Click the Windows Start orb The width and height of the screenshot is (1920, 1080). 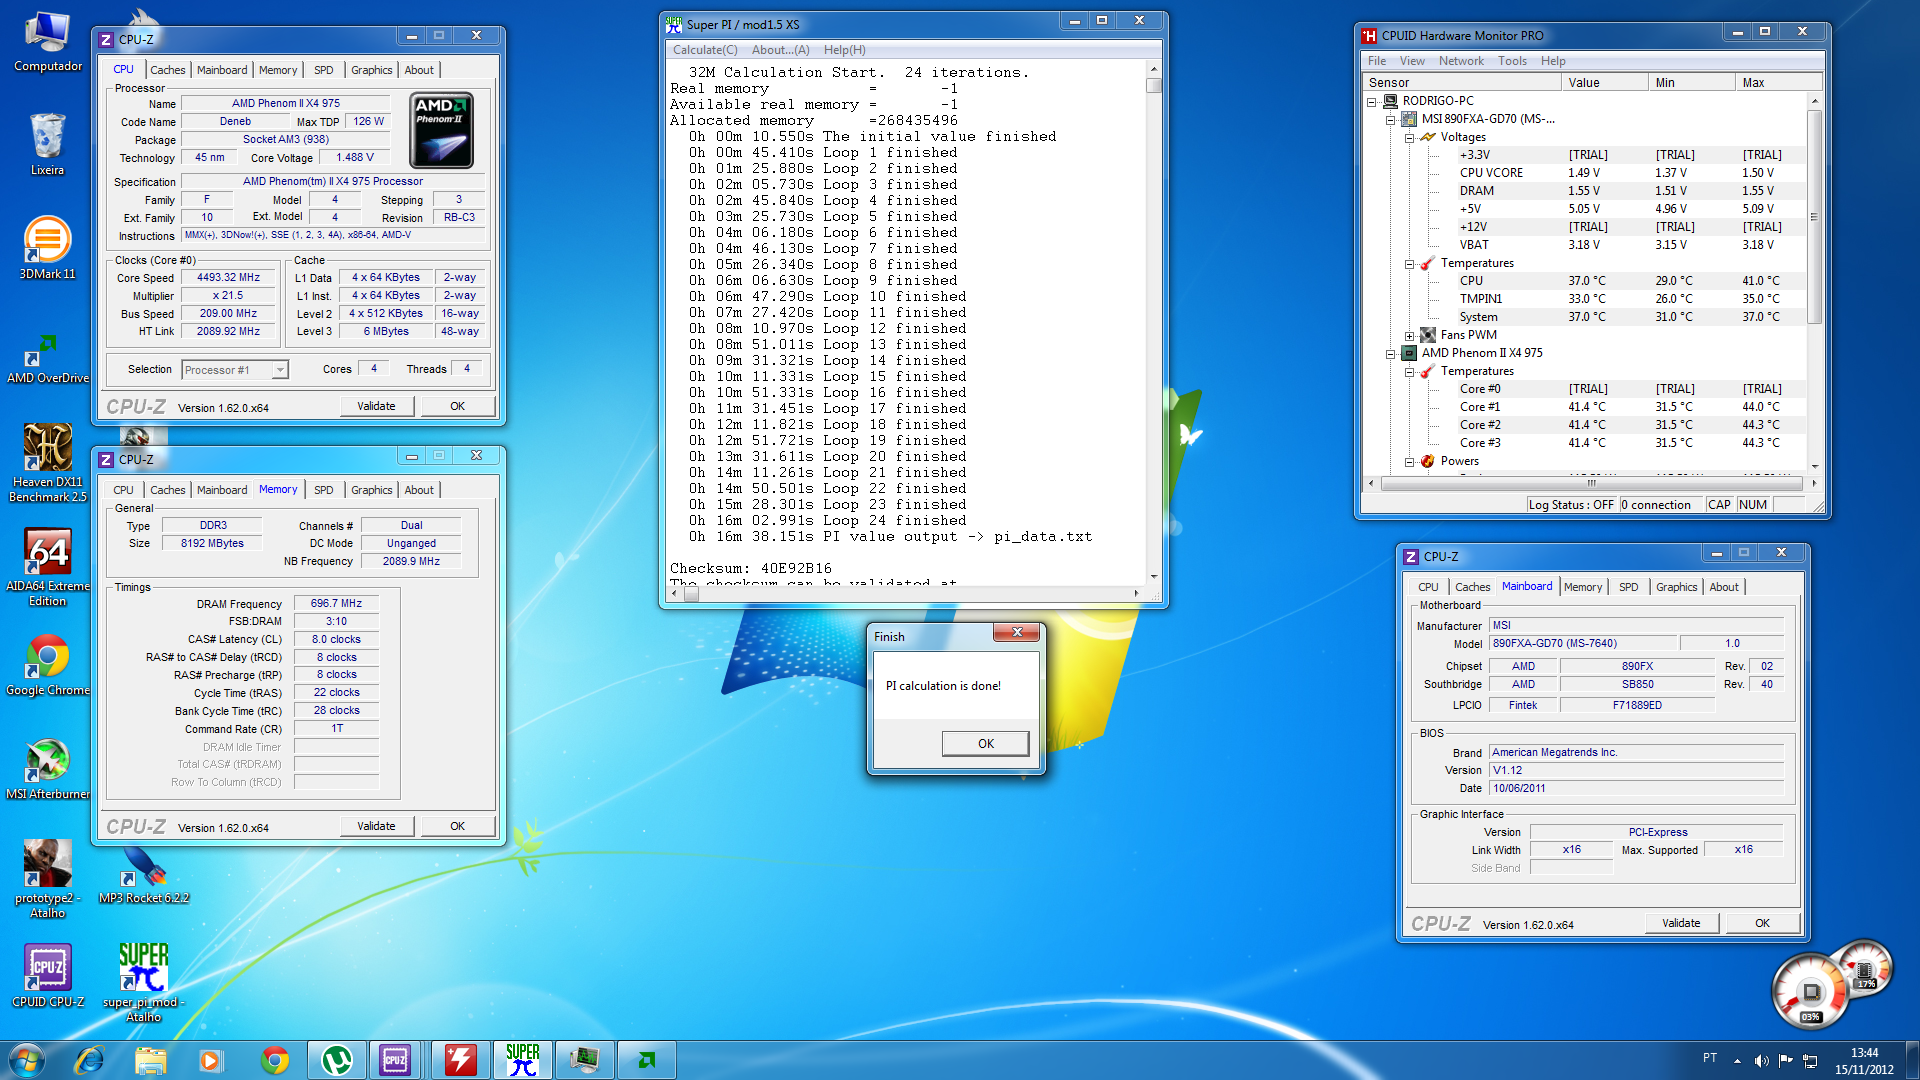[x=27, y=1060]
